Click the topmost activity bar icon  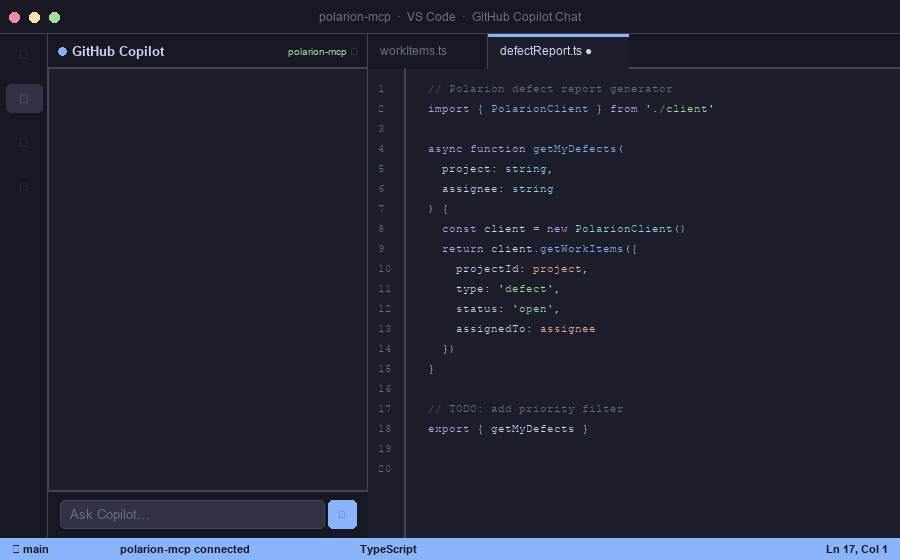(24, 55)
